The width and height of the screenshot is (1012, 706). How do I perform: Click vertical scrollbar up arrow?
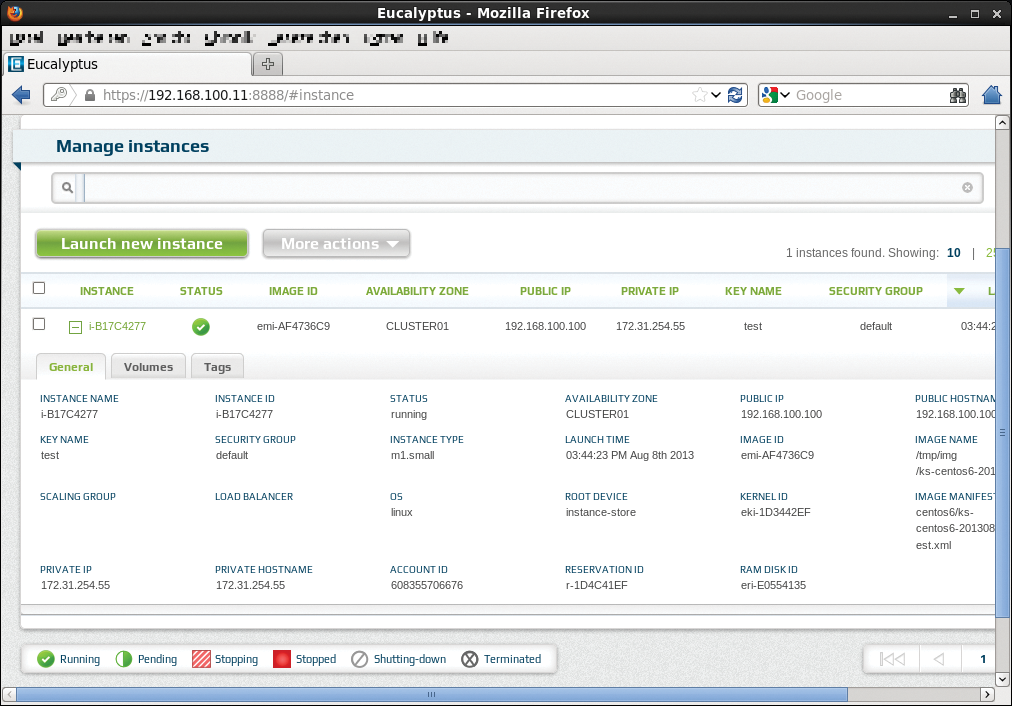(x=1002, y=123)
